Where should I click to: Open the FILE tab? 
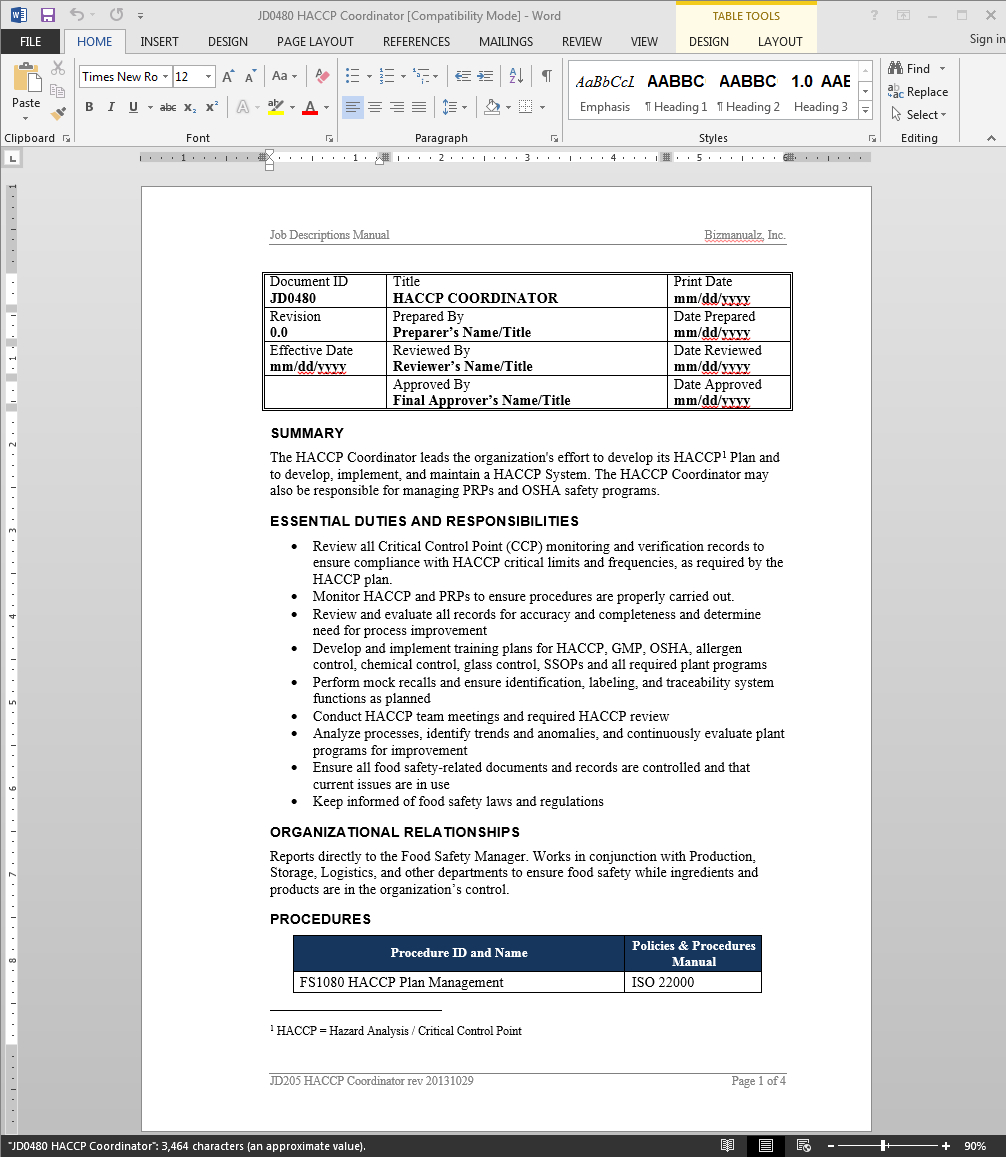(30, 42)
